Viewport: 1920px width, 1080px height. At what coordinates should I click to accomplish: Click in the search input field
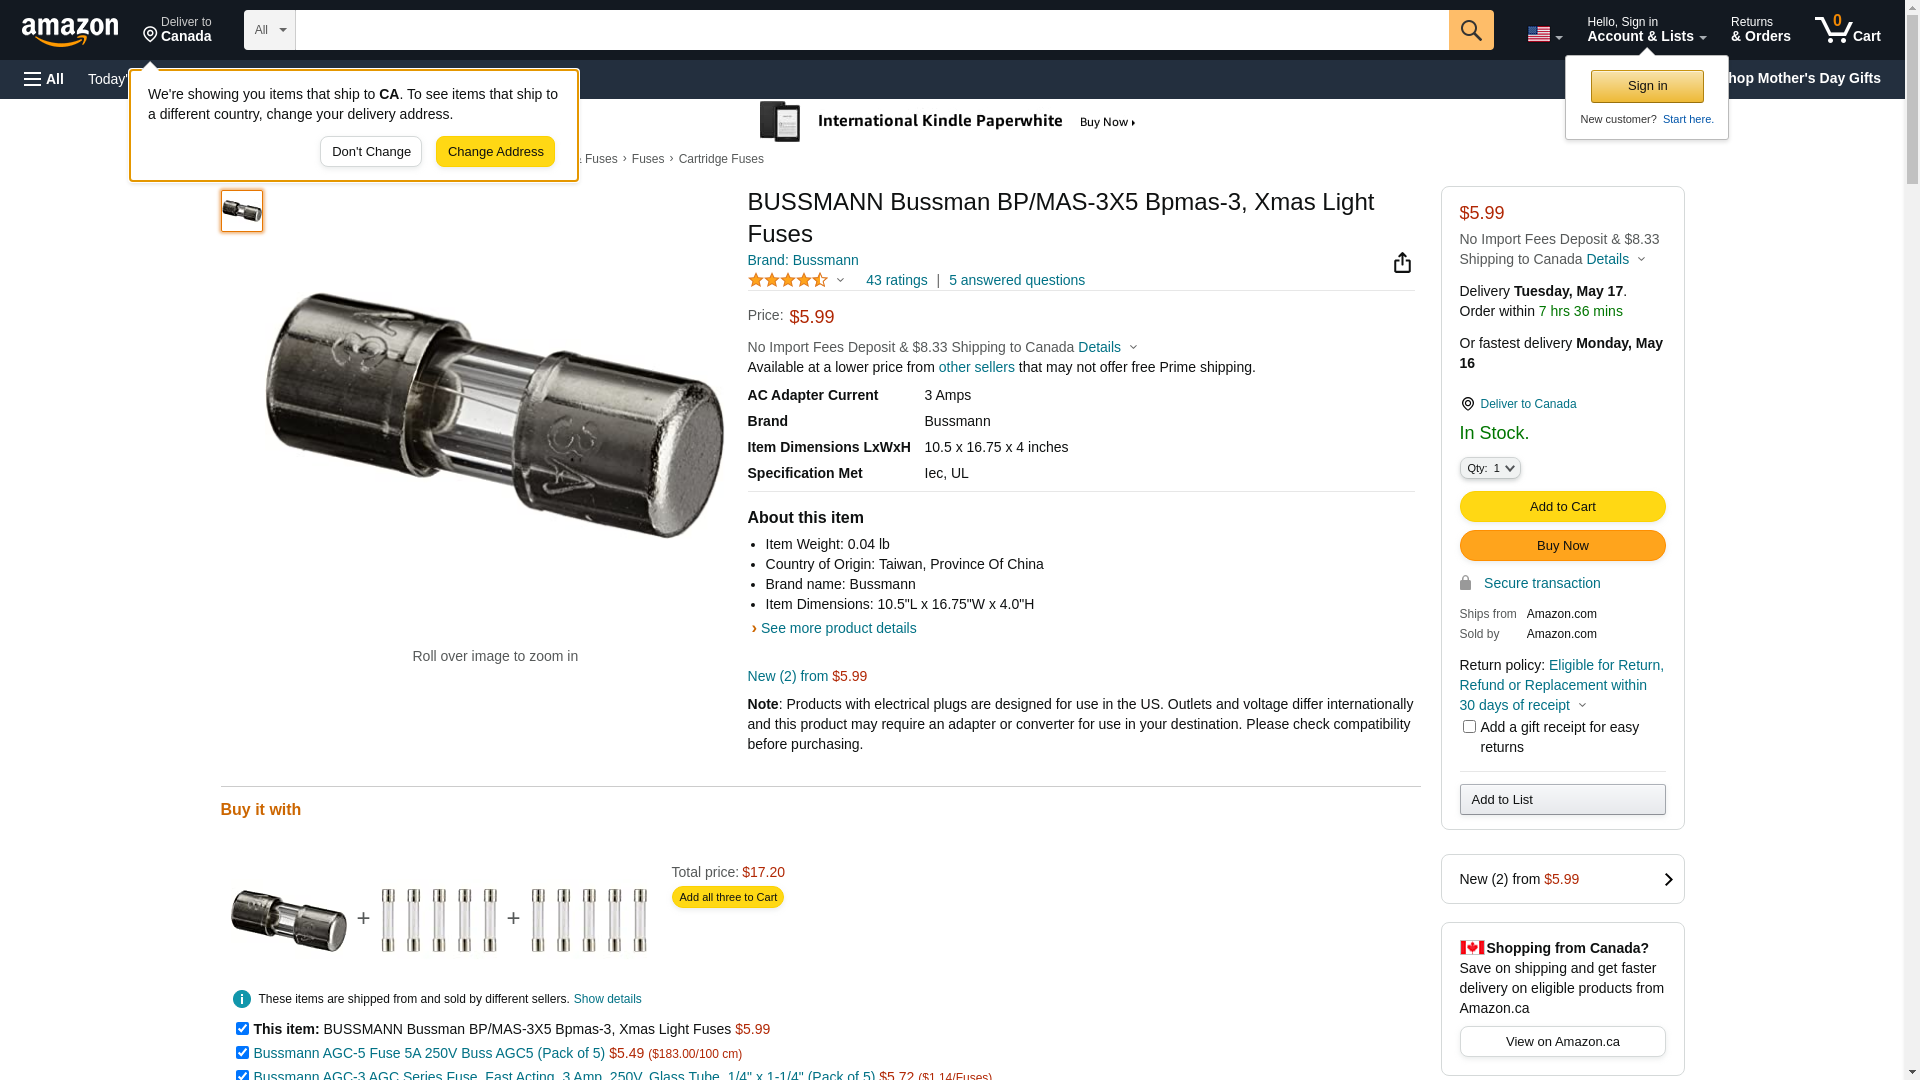click(871, 30)
